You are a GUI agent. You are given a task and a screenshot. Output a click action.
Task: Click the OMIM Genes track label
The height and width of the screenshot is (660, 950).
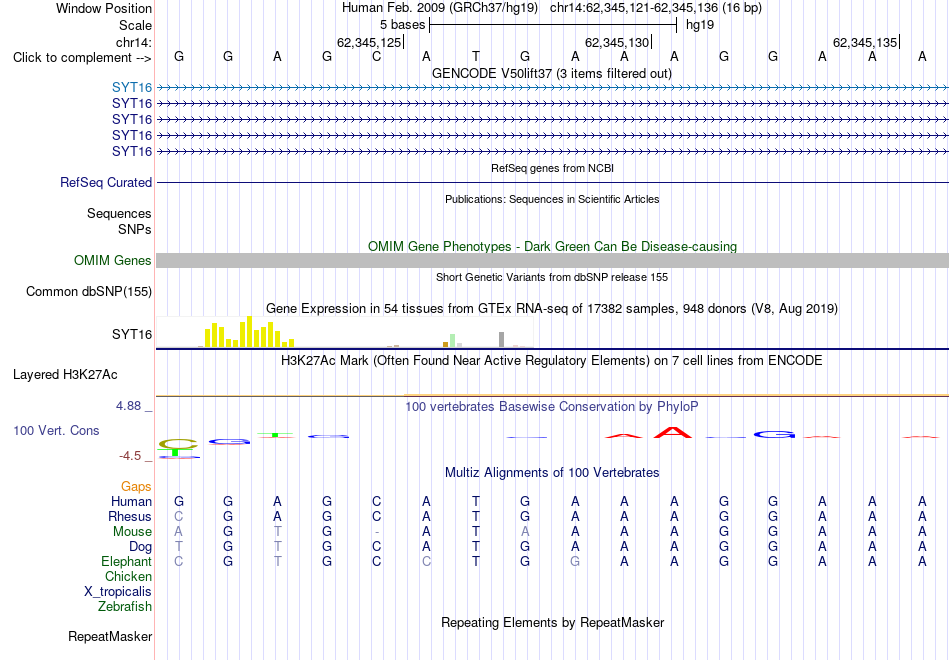(112, 261)
